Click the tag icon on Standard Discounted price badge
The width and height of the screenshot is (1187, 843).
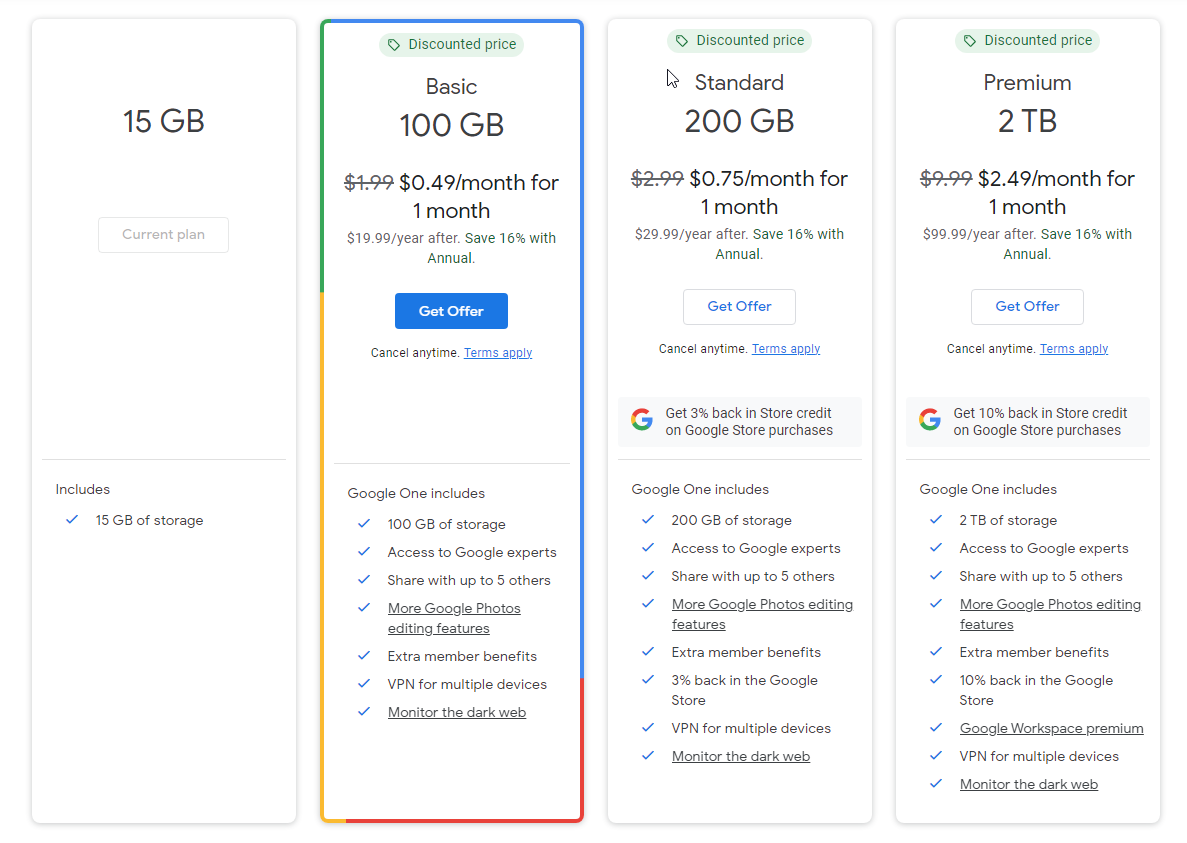(x=682, y=41)
